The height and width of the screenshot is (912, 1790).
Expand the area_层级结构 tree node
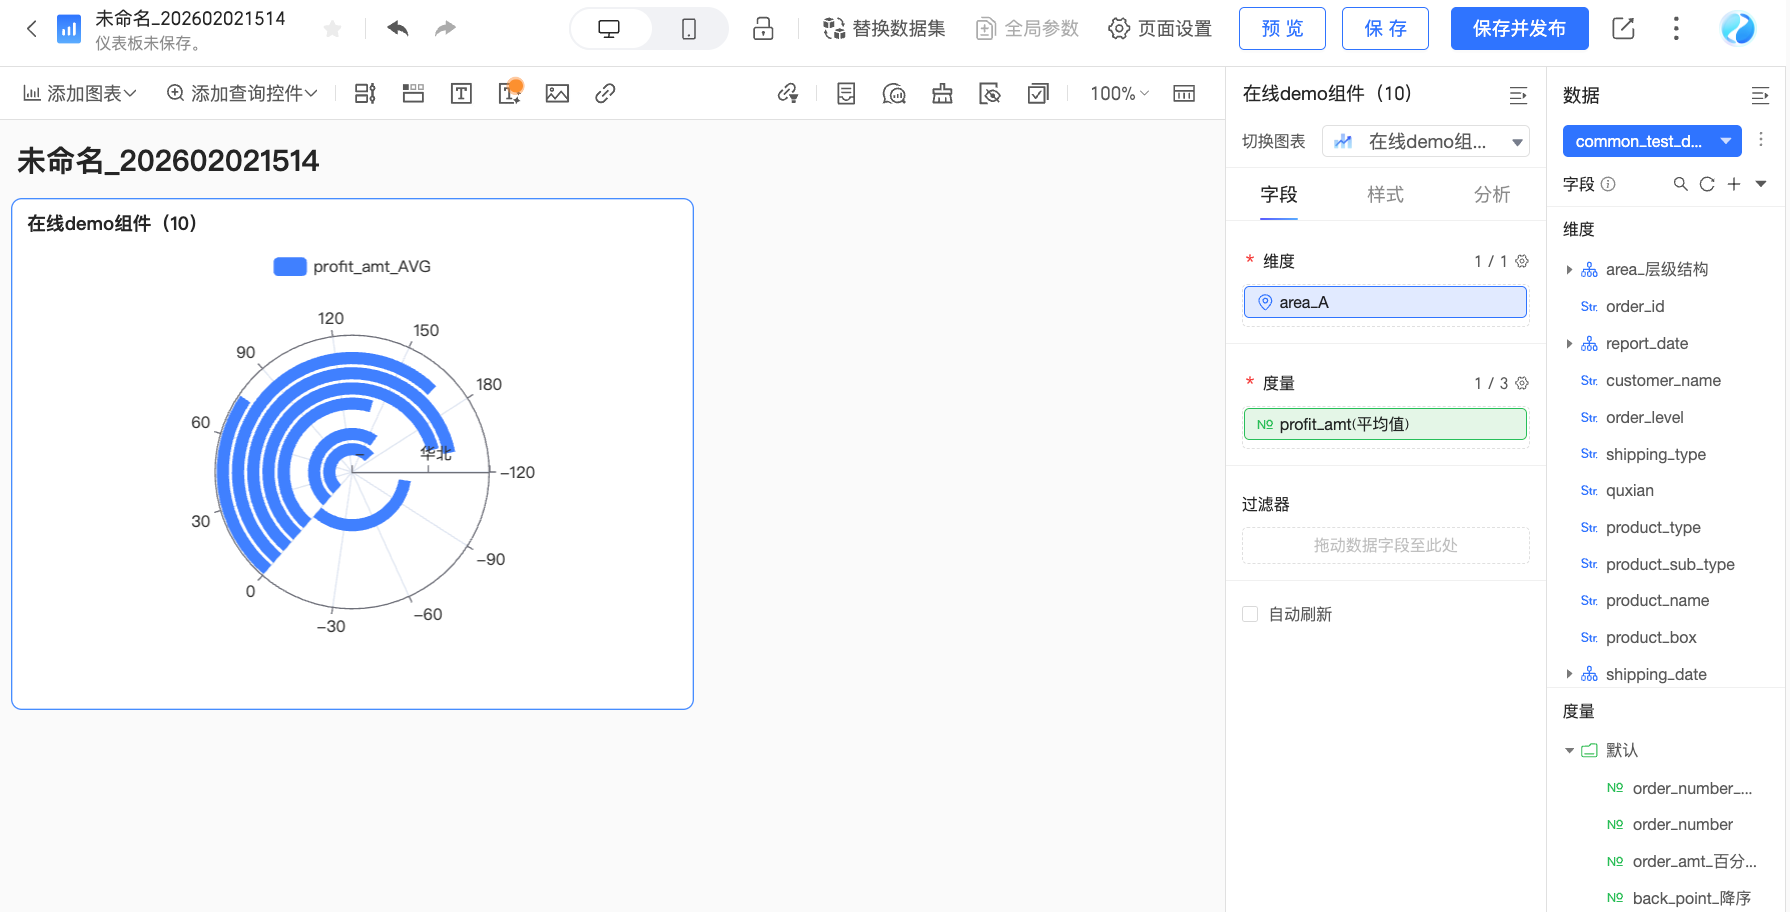click(1569, 270)
